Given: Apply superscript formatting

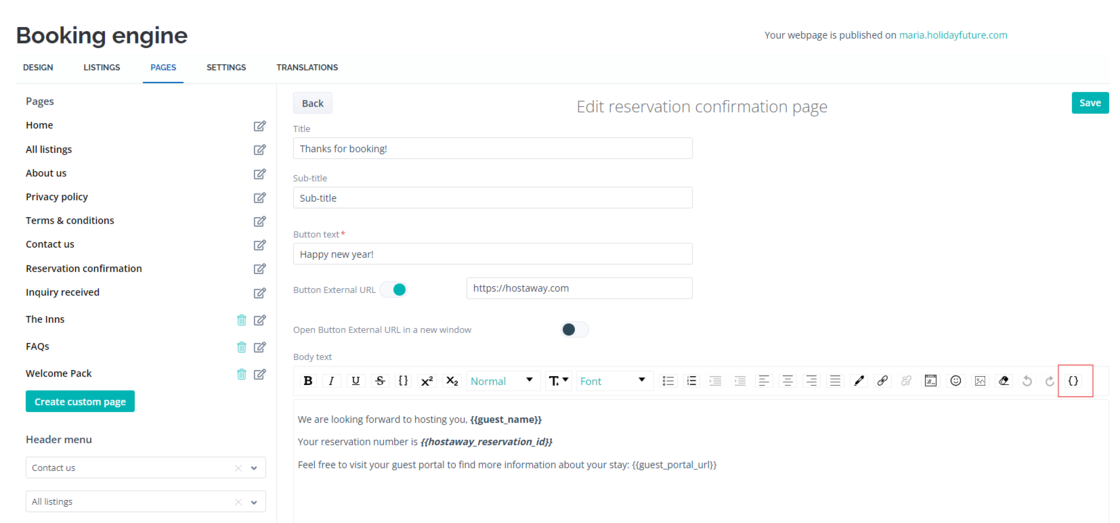Looking at the screenshot, I should (427, 381).
